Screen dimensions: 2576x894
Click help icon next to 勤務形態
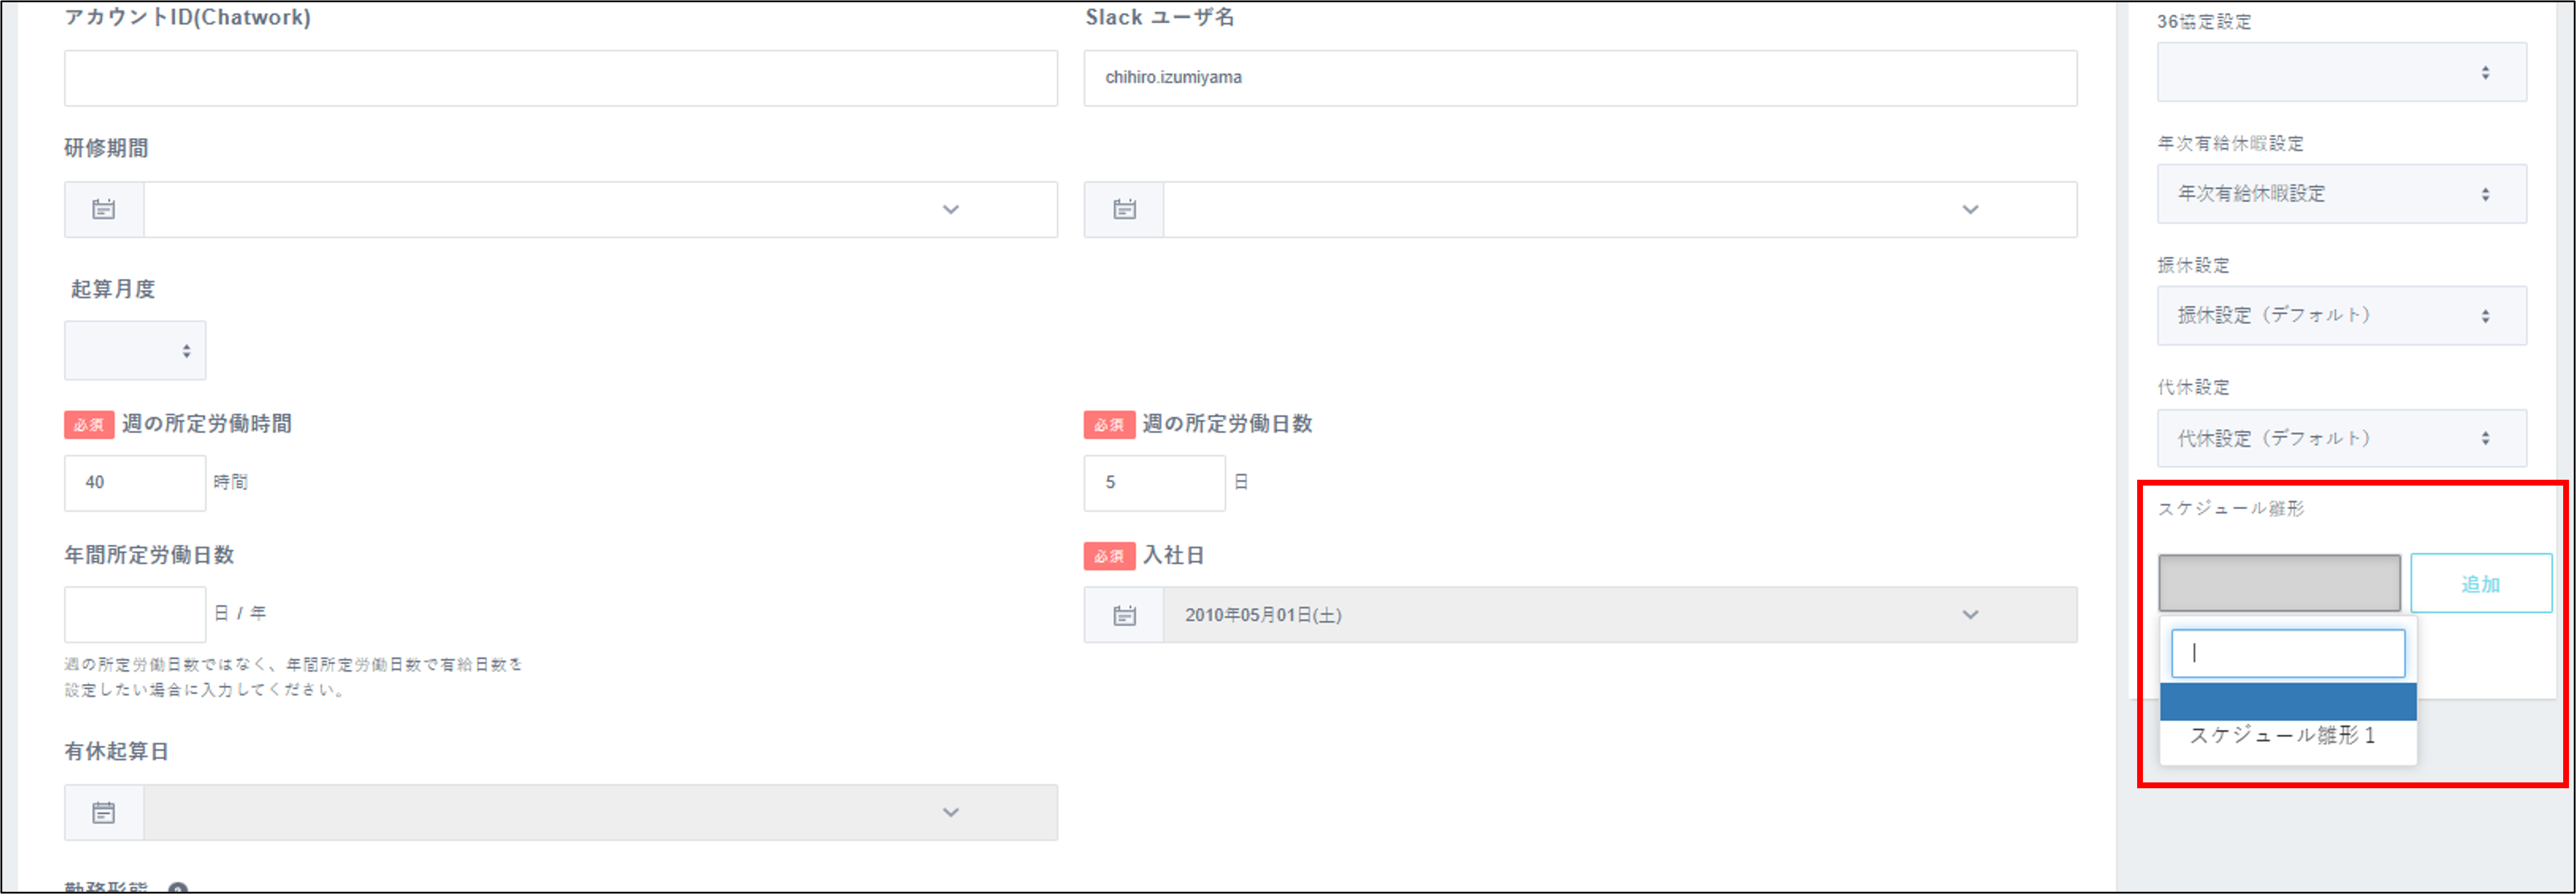178,888
